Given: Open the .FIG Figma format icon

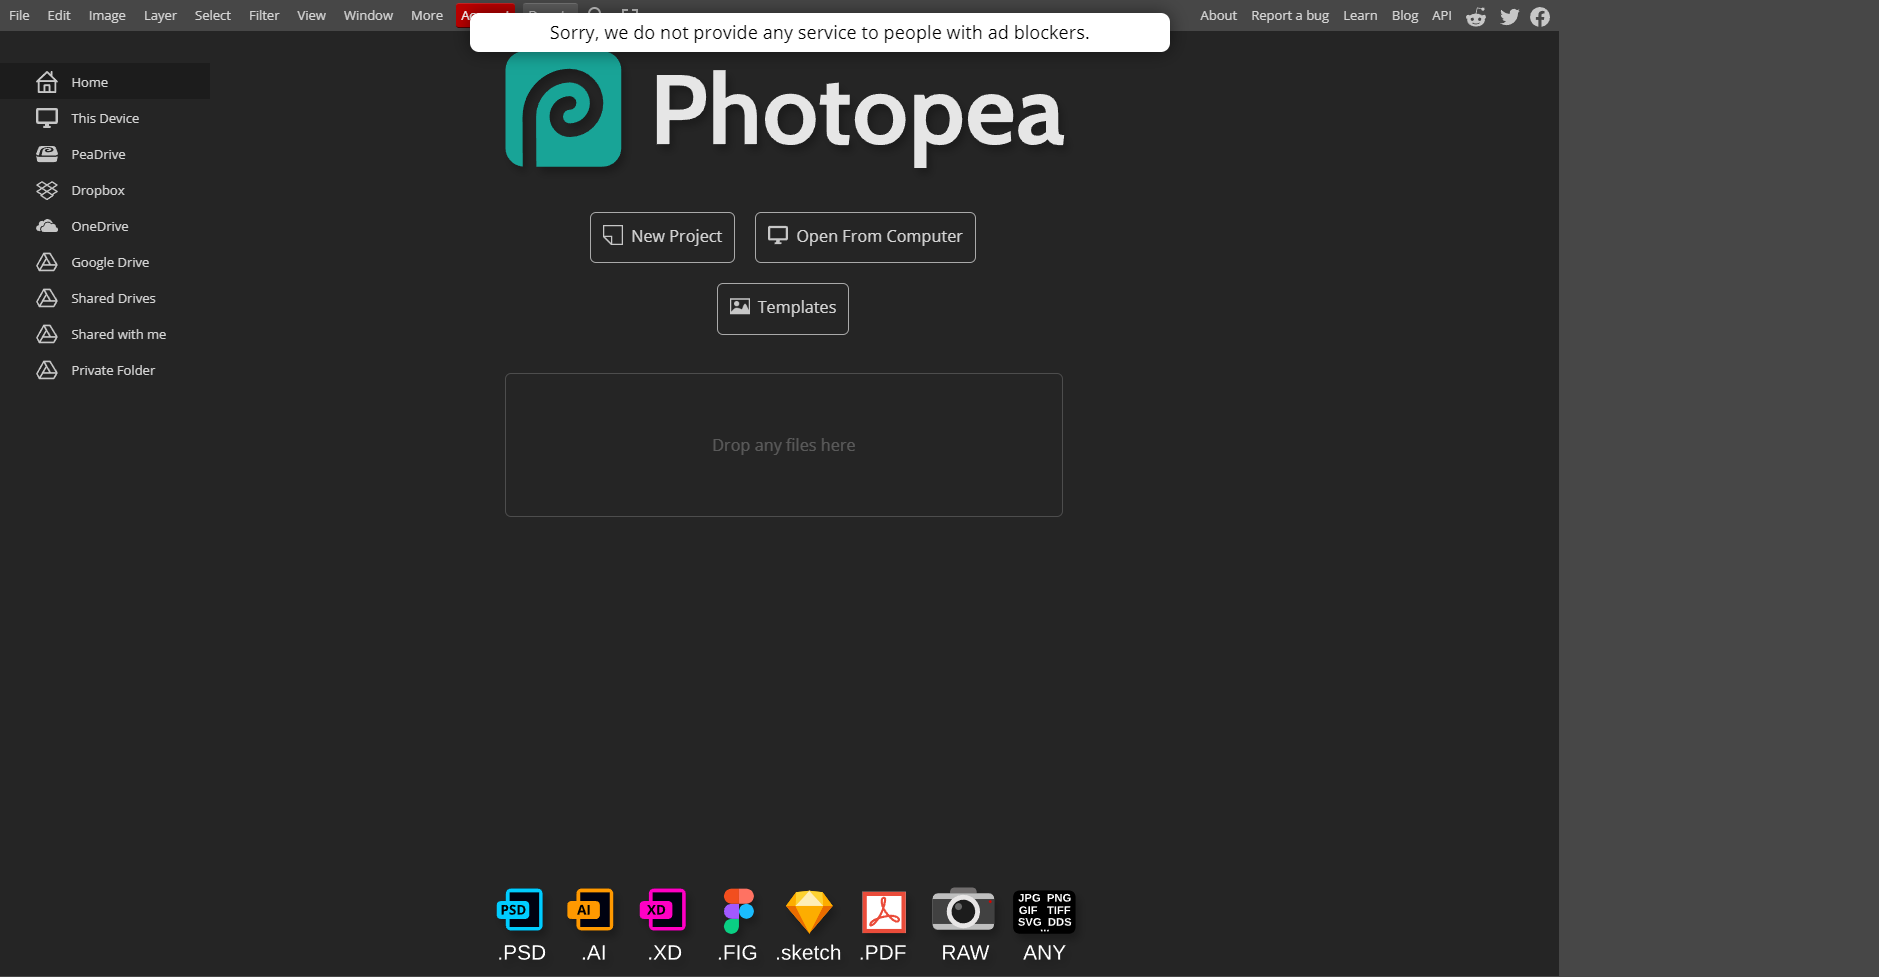Looking at the screenshot, I should [737, 911].
